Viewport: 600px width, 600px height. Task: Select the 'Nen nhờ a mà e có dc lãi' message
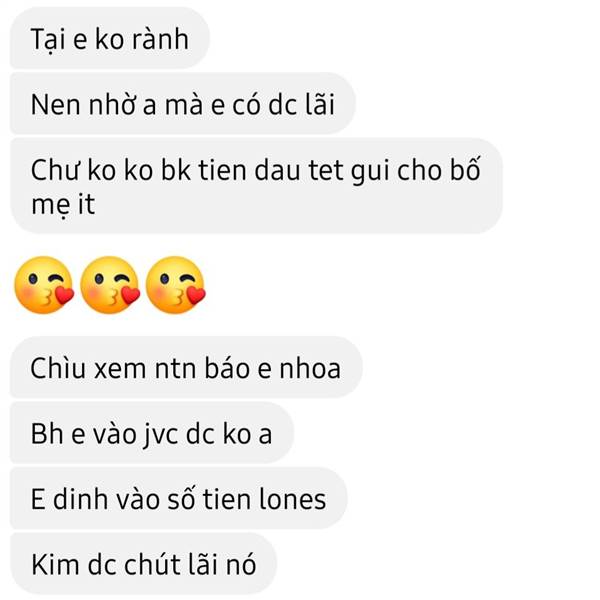tap(183, 104)
